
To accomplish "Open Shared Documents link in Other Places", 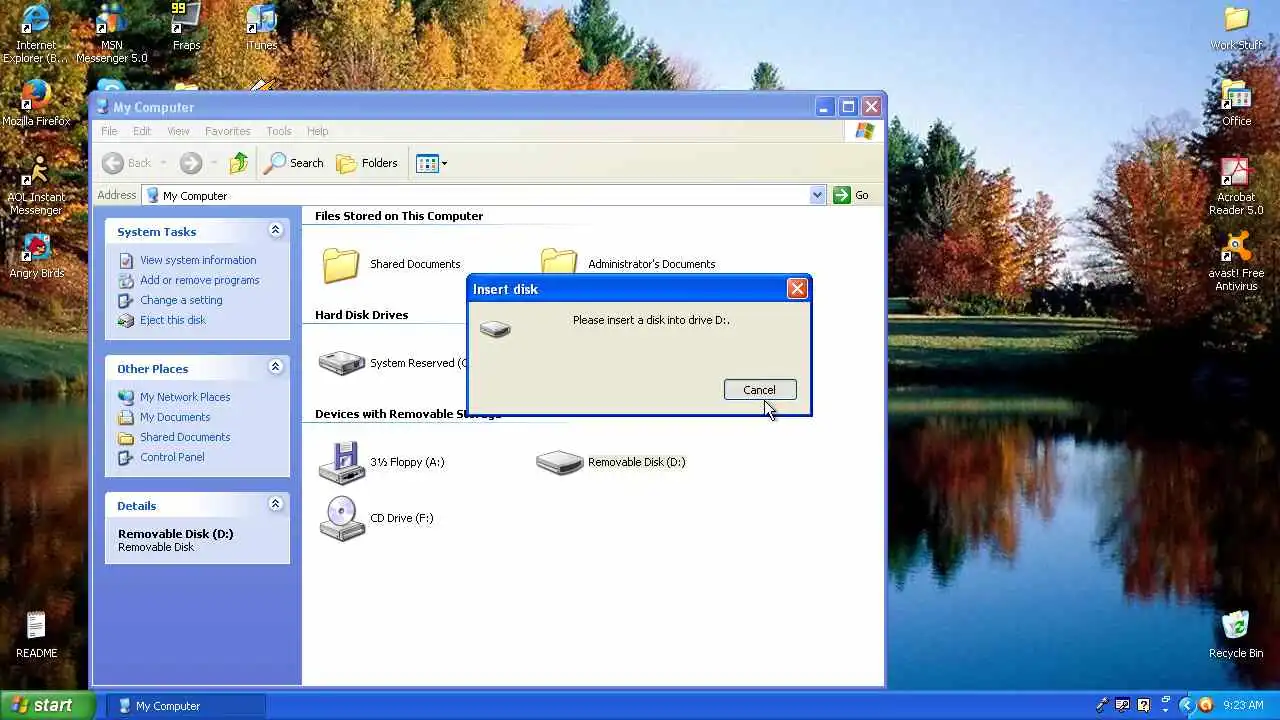I will pos(185,437).
